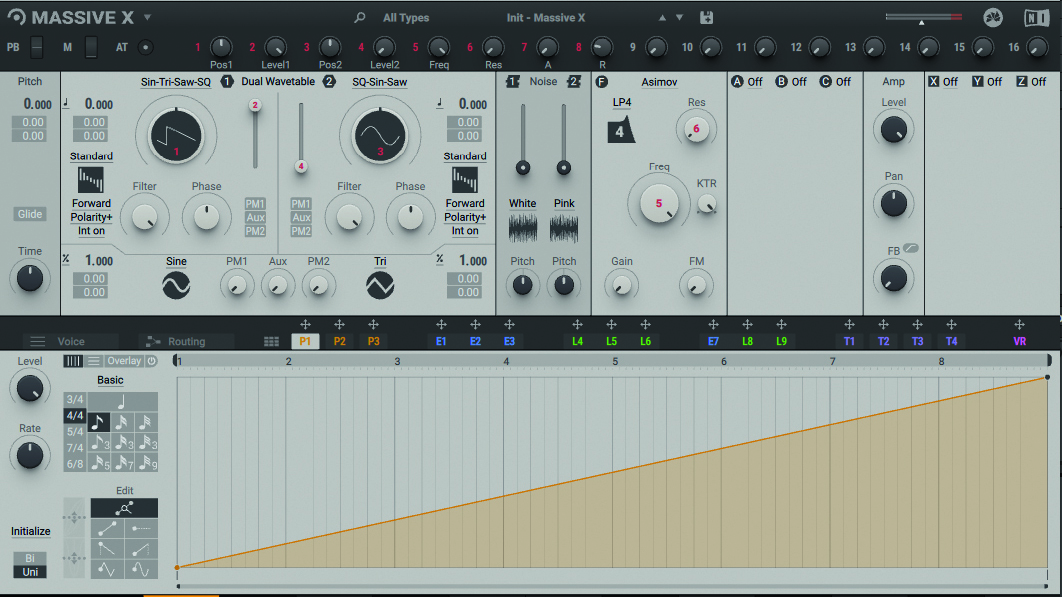Click the Sine waveform icon for PM1 oscillator

pos(176,287)
